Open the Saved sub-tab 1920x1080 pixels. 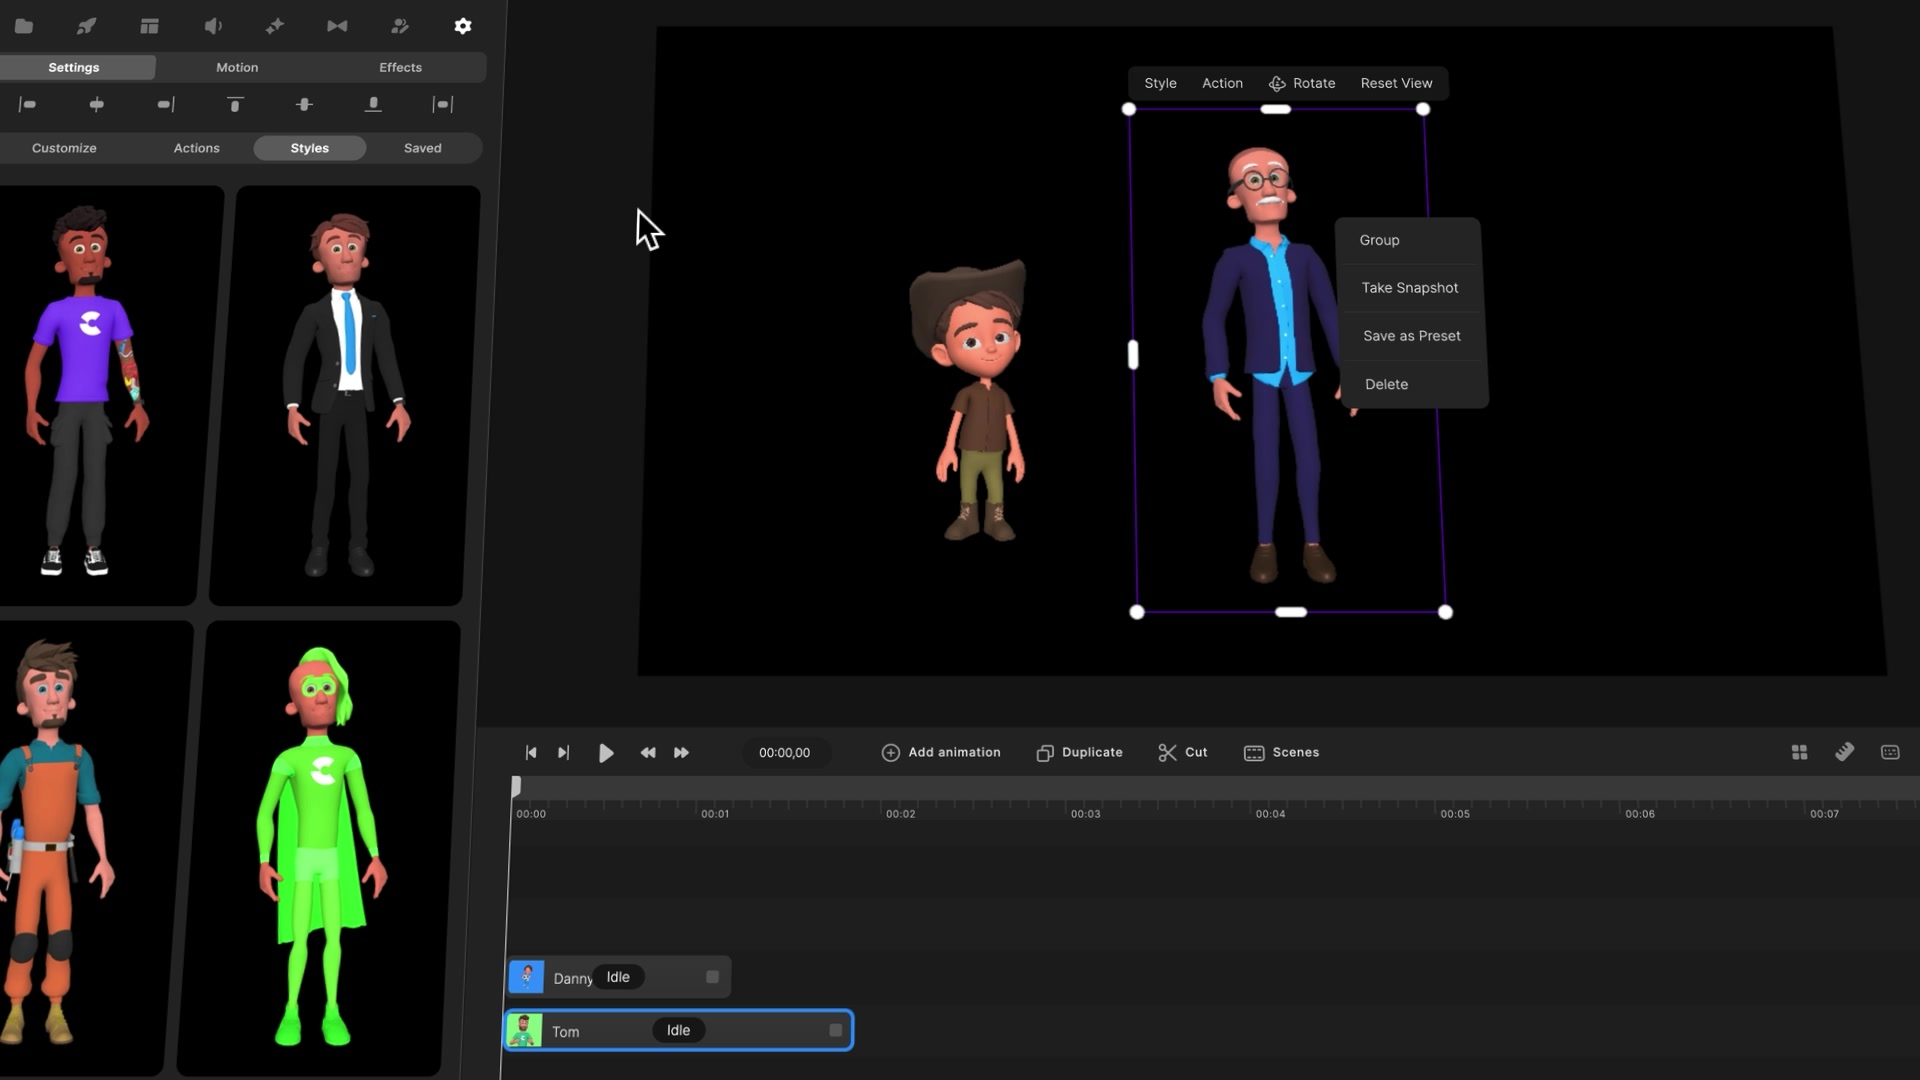tap(422, 148)
